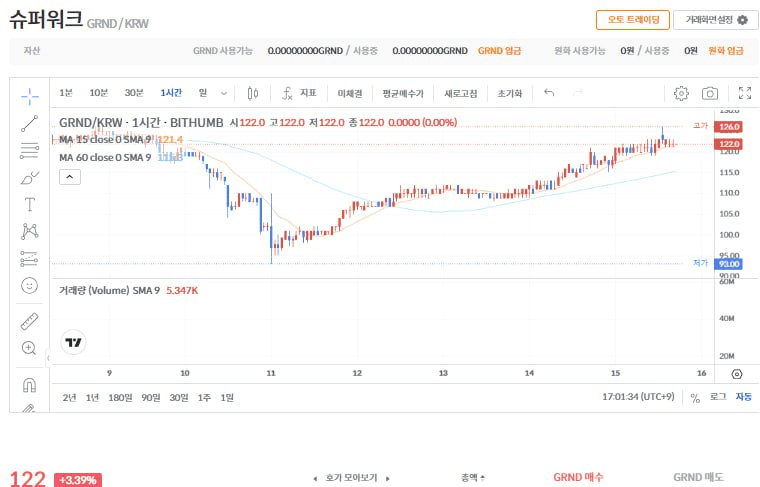Image resolution: width=760 pixels, height=487 pixels.
Task: Switch chart to fullscreen mode
Action: click(x=744, y=93)
